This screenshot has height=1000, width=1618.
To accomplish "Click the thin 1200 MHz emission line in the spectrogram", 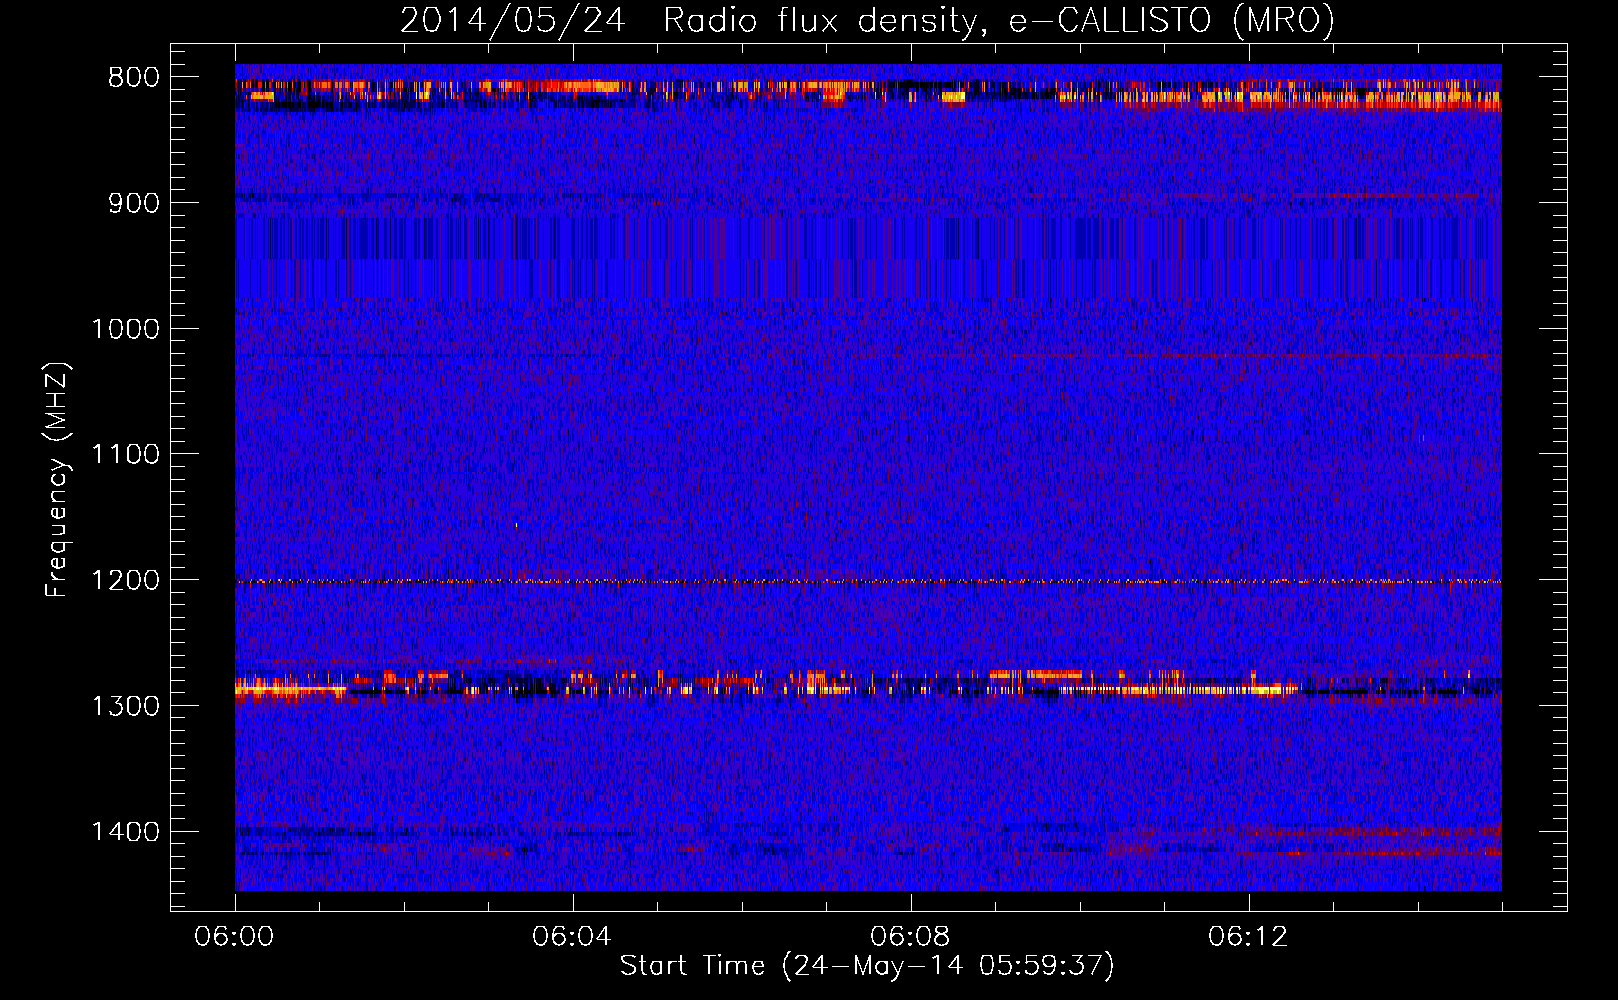I will [x=868, y=581].
